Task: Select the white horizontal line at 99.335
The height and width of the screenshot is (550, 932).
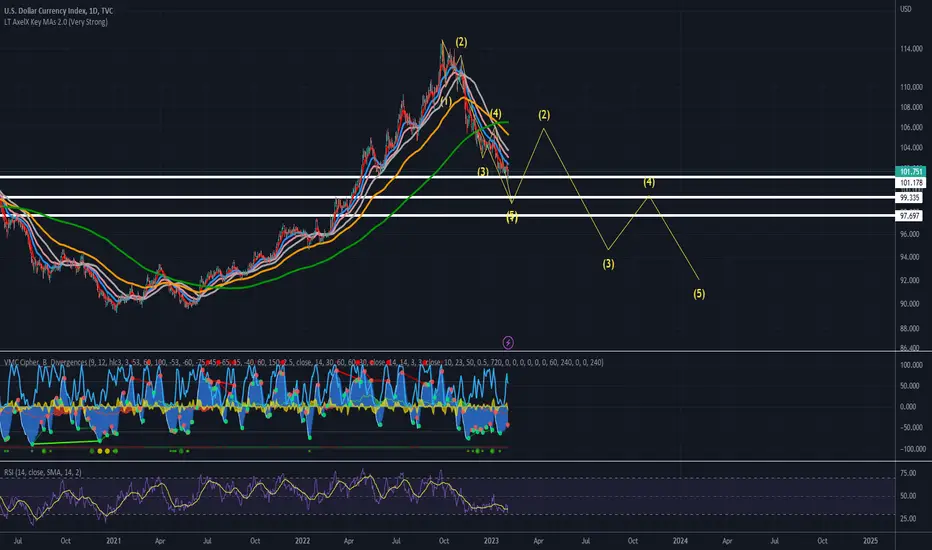Action: tap(447, 197)
